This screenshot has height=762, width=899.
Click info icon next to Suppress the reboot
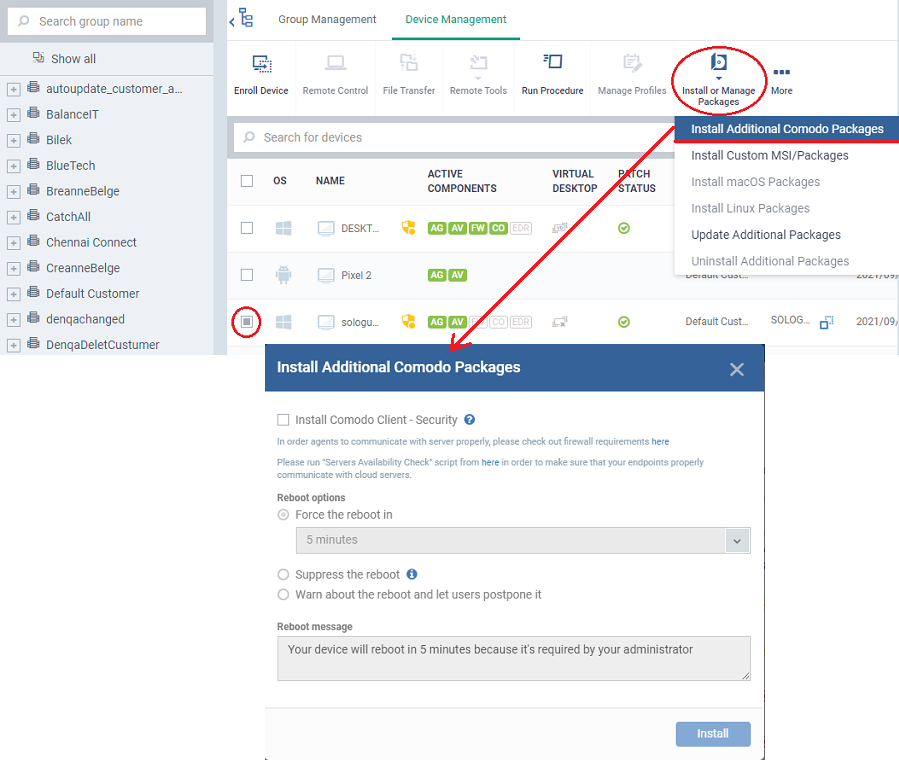tap(411, 575)
